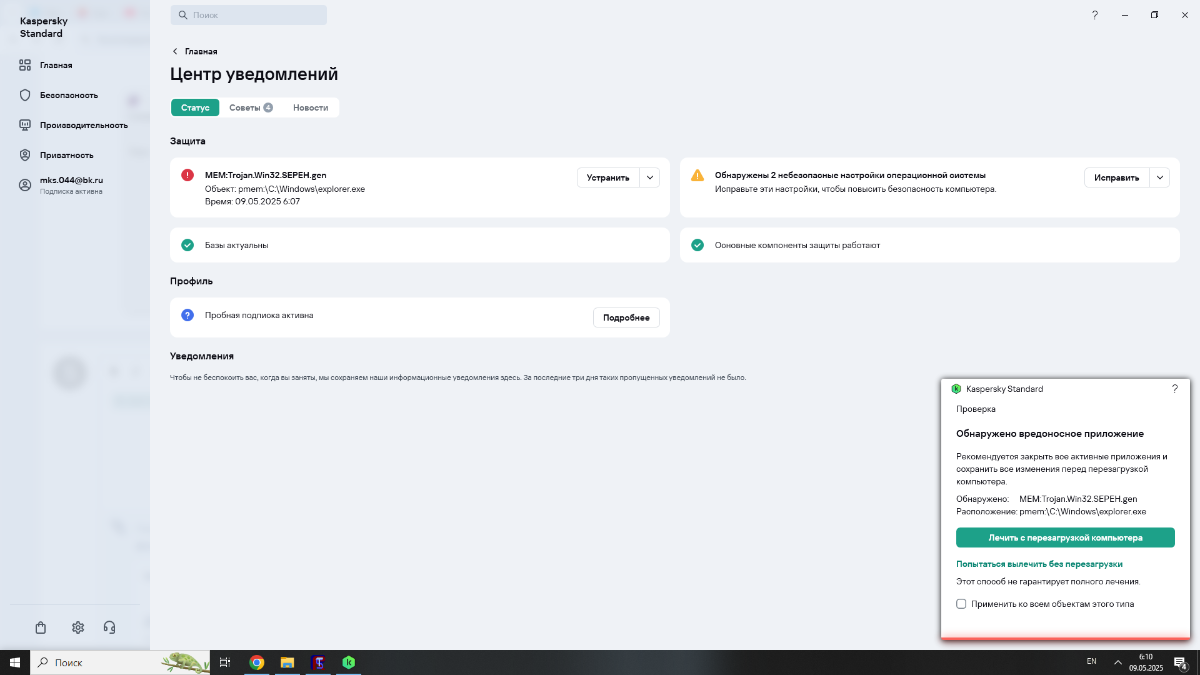Click Объект: pmem:\C:\Windows\explorer.exe text
Viewport: 1200px width, 675px height.
[x=285, y=188]
